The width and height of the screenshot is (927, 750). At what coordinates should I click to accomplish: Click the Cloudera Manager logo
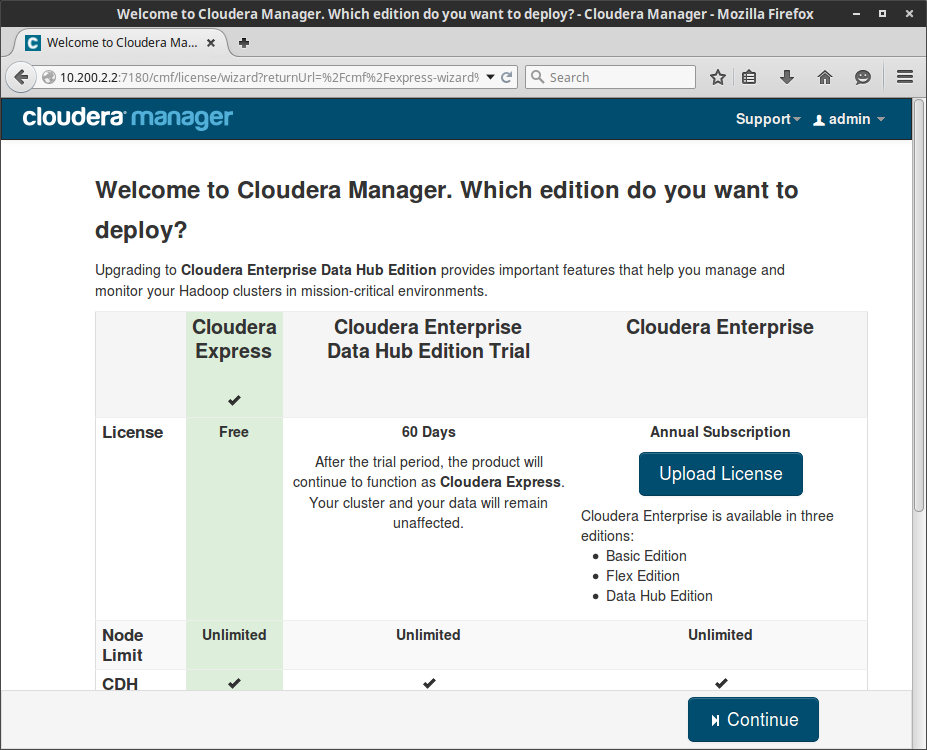point(128,118)
